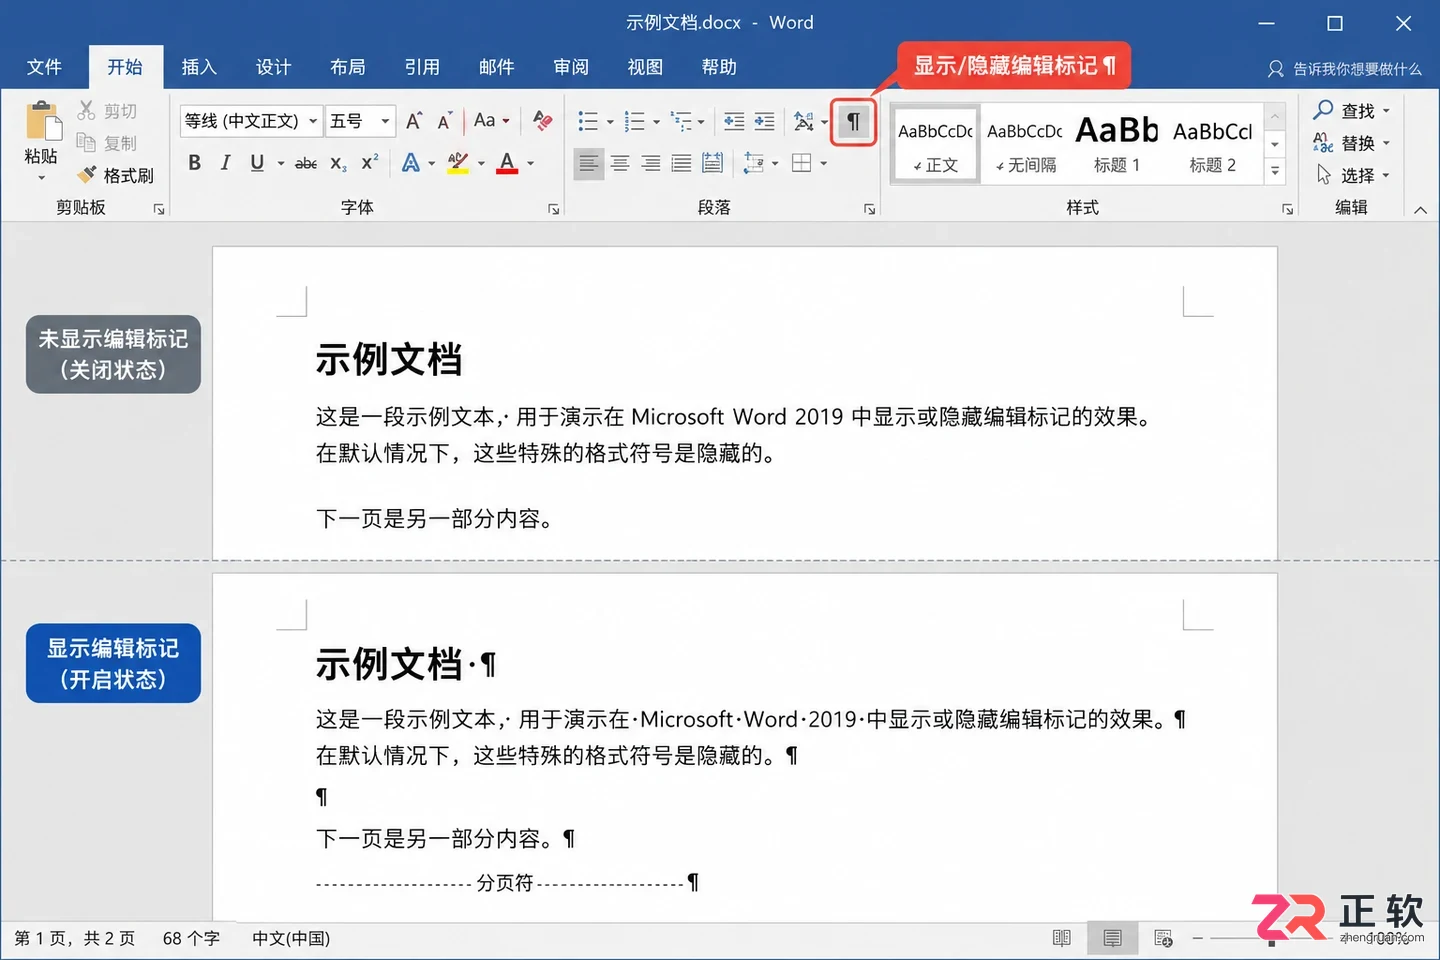Click the grow font size icon
This screenshot has height=960, width=1440.
(x=414, y=121)
